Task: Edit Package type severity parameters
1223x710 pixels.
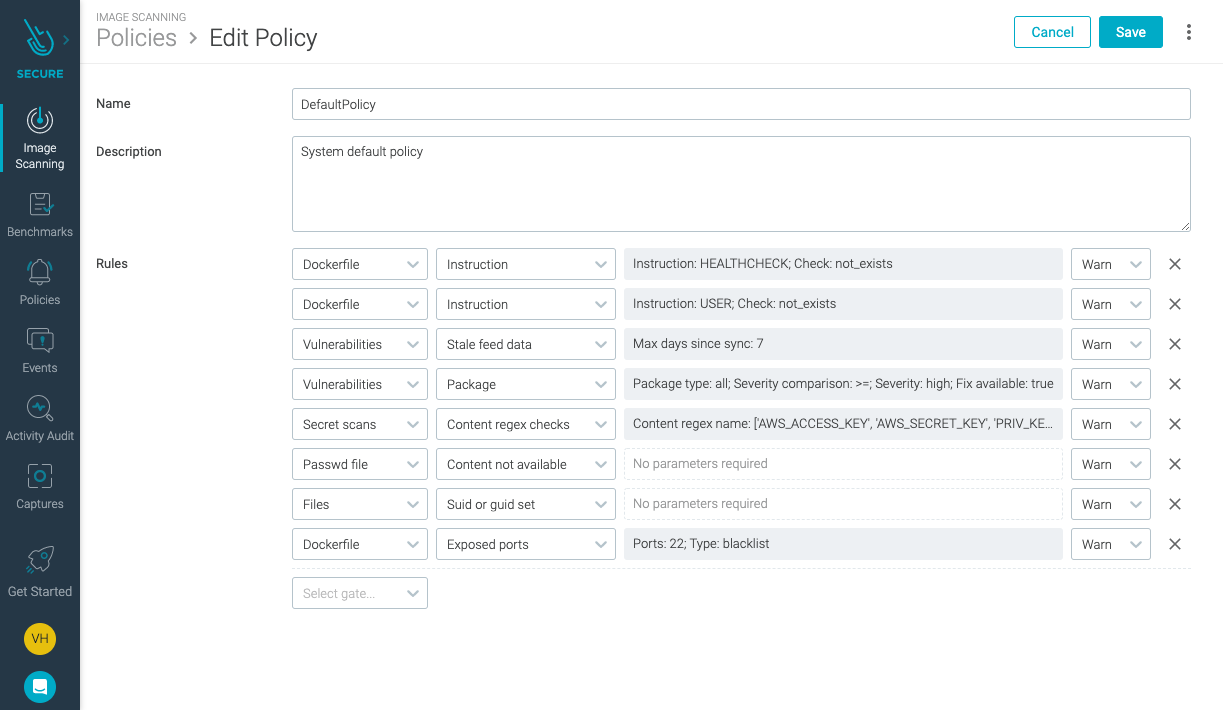Action: coord(843,384)
